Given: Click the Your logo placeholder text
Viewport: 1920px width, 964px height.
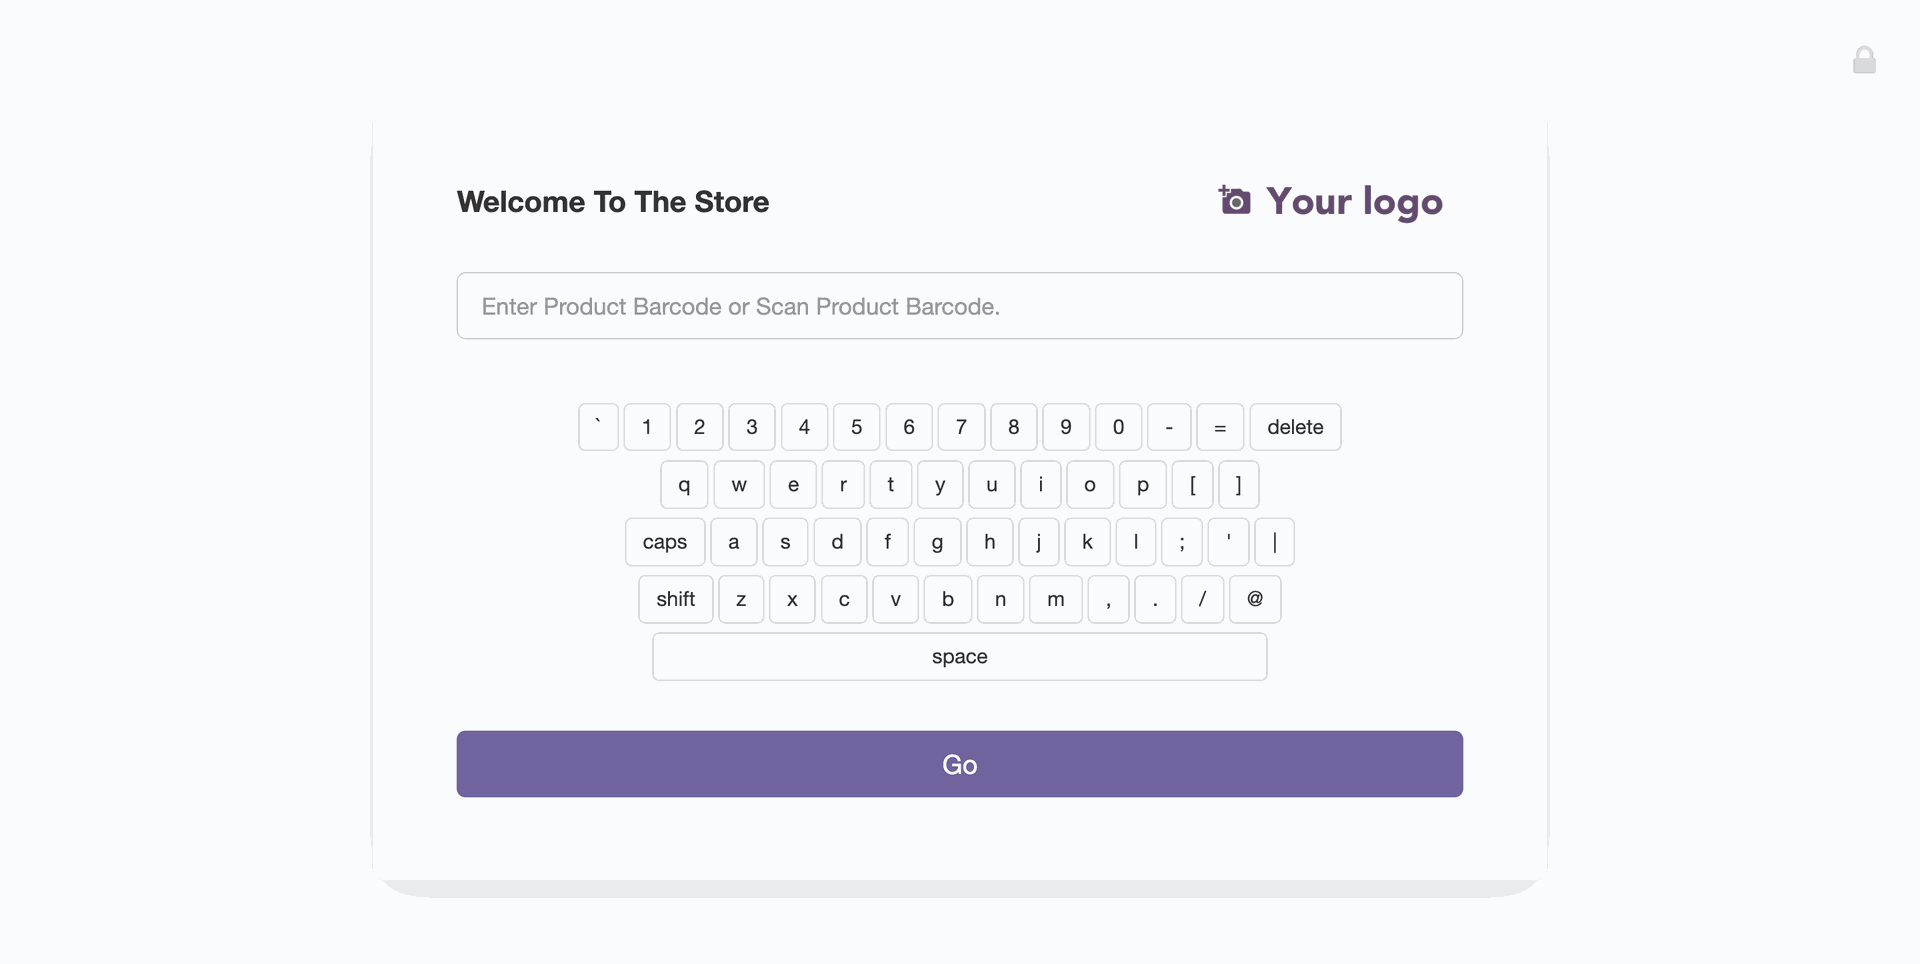Looking at the screenshot, I should [1354, 202].
